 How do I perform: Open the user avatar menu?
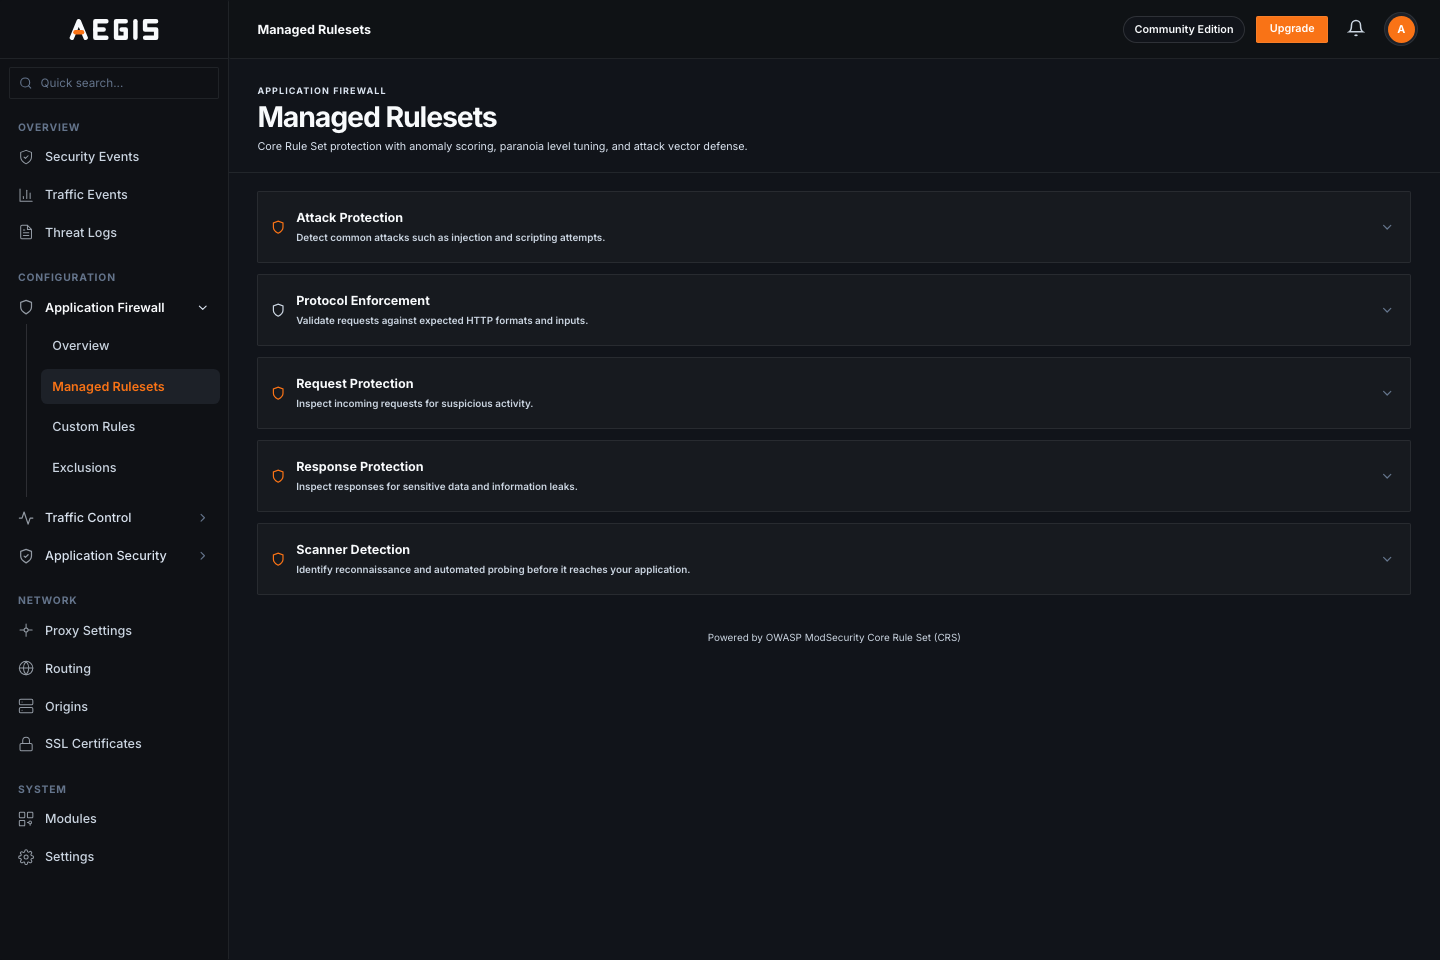[x=1401, y=29]
